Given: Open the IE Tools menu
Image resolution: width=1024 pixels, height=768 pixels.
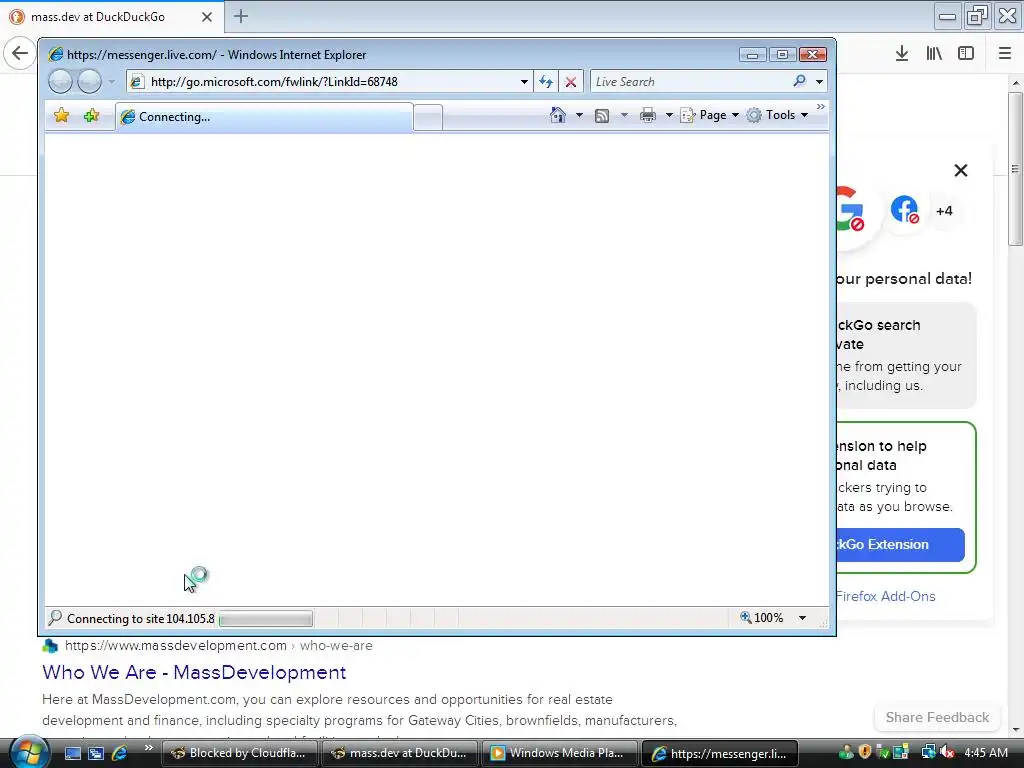Looking at the screenshot, I should click(x=778, y=115).
